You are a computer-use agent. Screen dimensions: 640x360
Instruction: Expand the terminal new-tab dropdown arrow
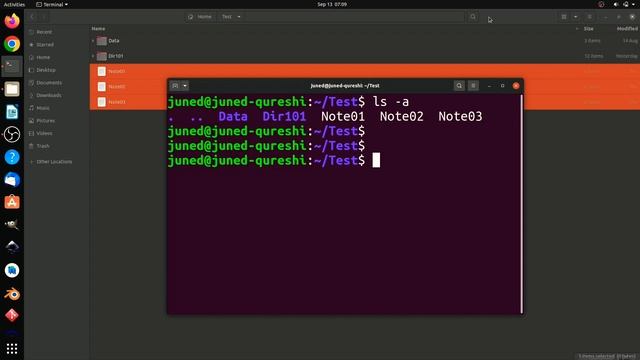(x=185, y=86)
